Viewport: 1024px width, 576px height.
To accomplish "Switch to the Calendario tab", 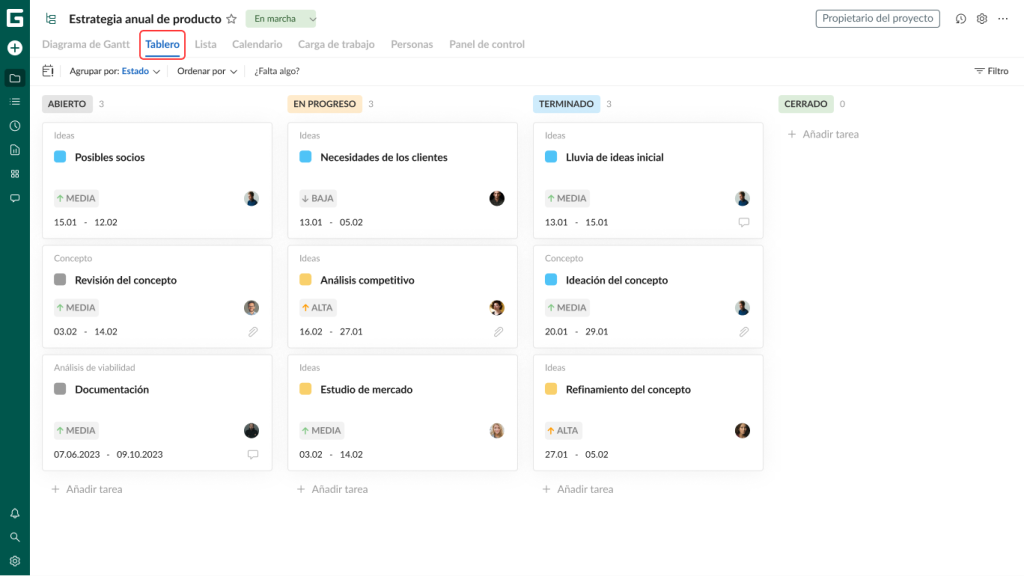I will (x=257, y=44).
